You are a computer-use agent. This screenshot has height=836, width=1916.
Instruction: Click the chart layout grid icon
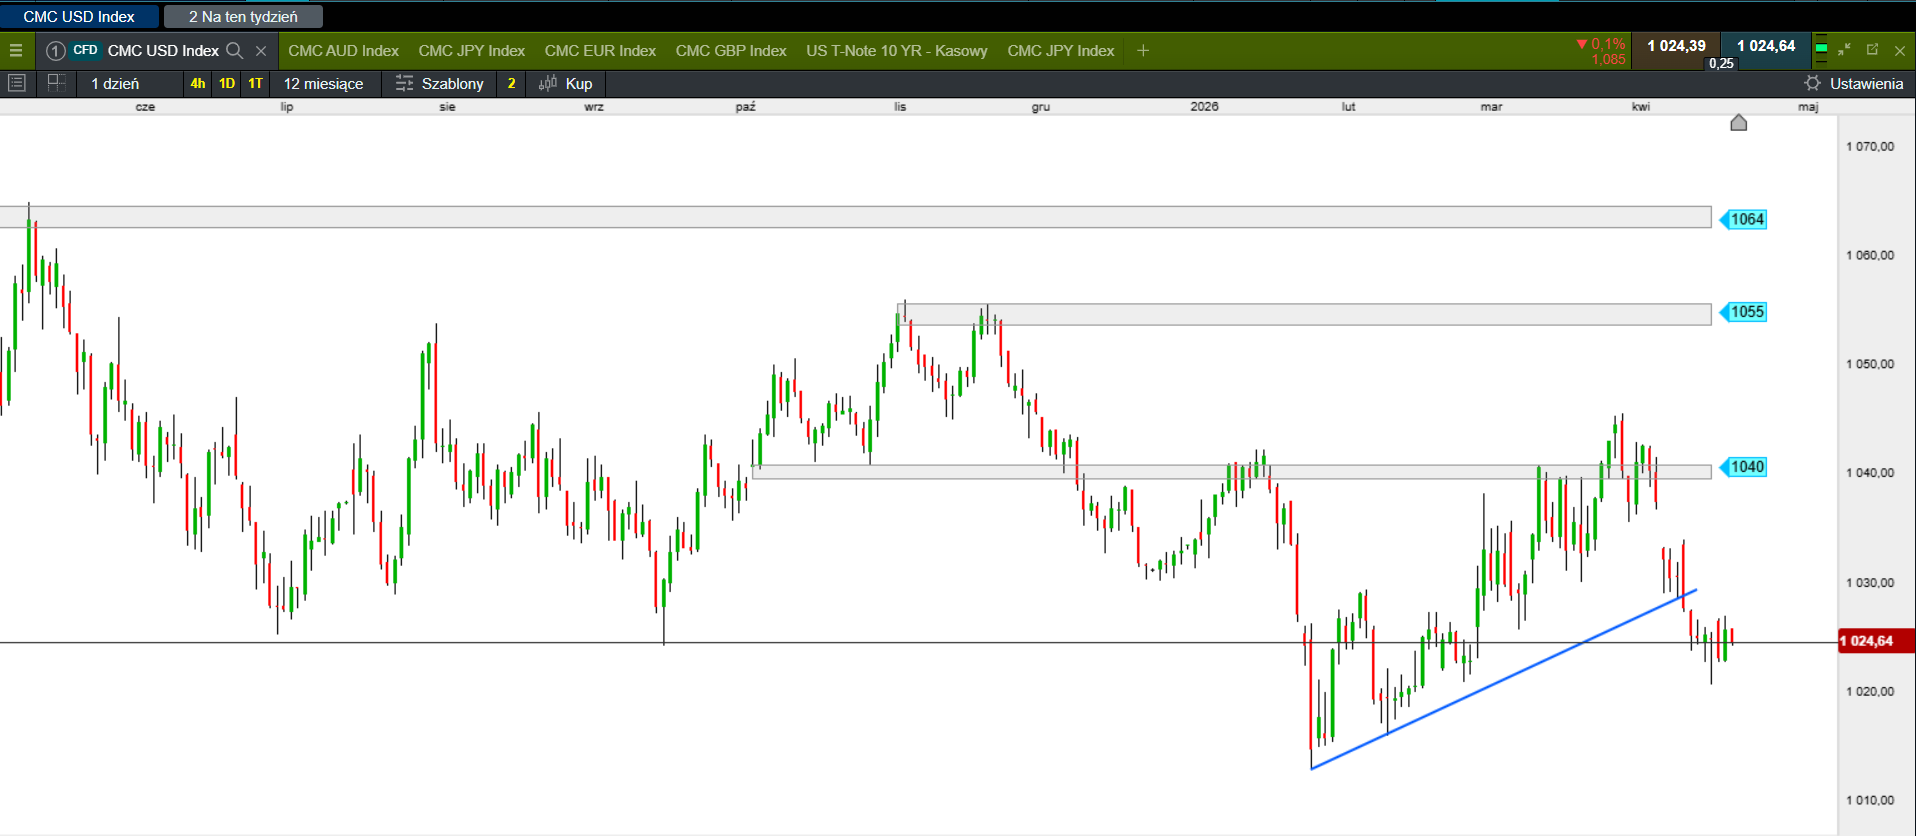point(57,83)
